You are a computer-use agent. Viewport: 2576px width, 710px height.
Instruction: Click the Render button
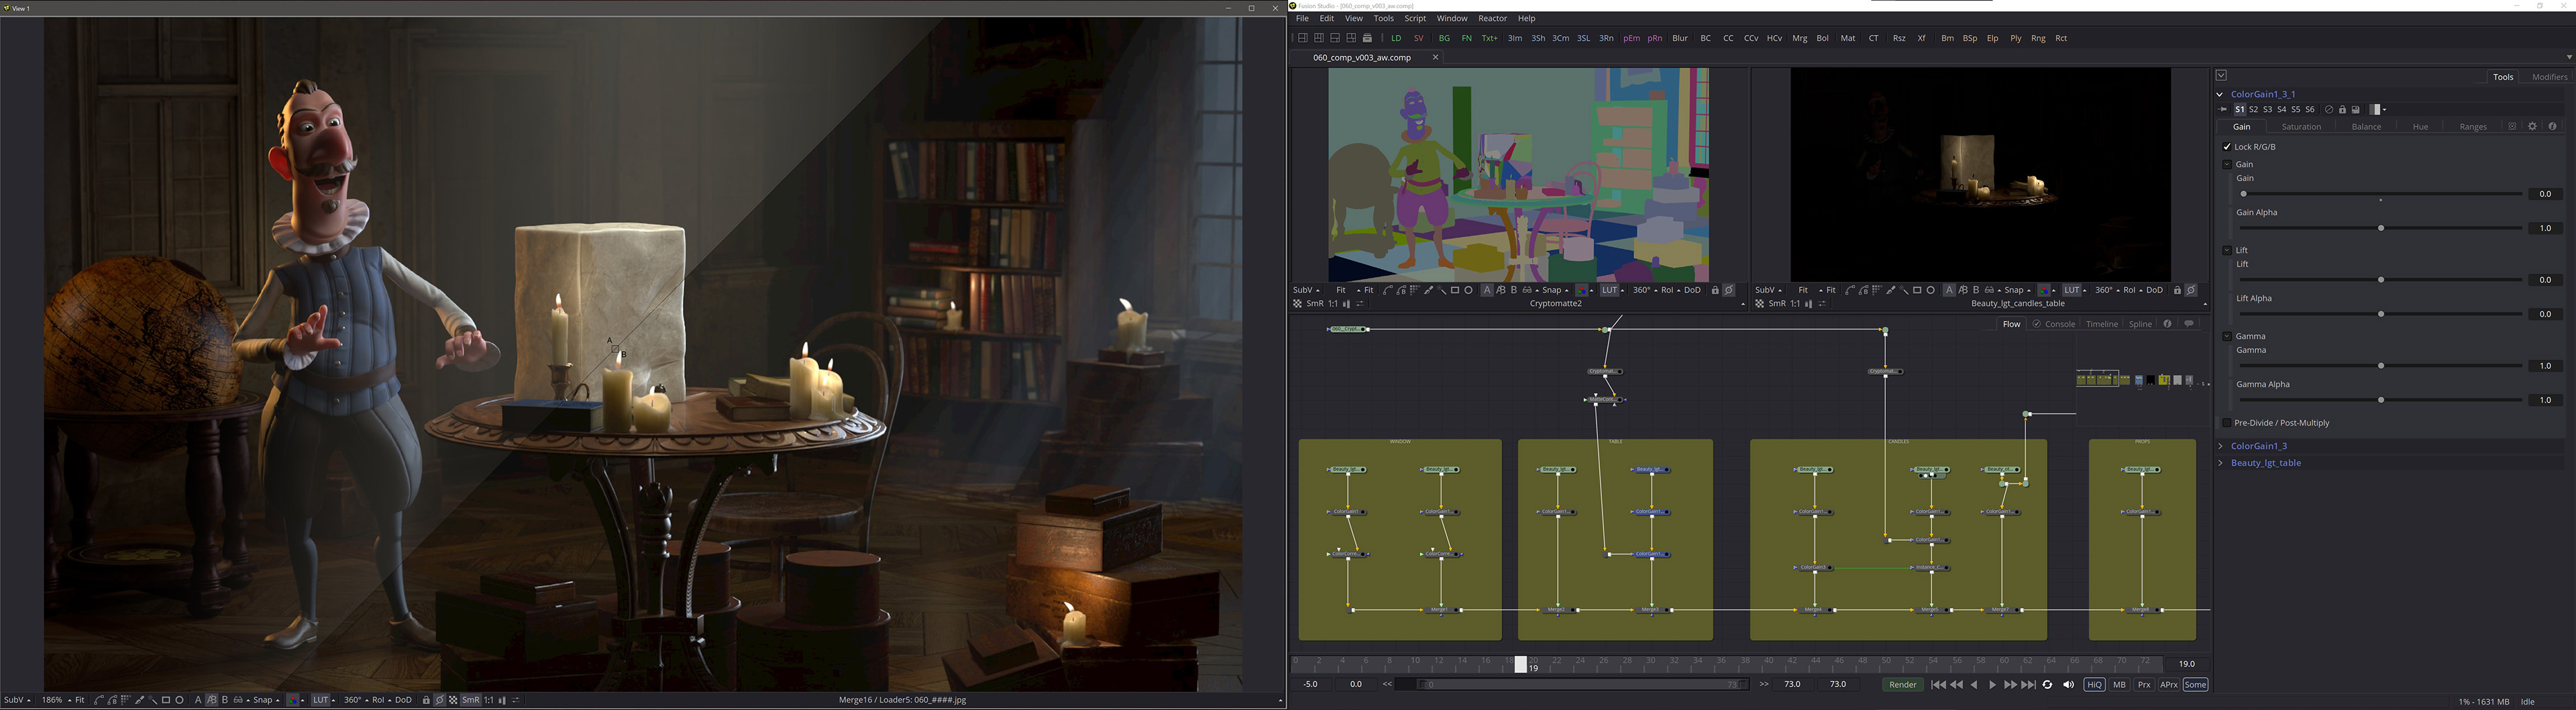[x=1902, y=685]
